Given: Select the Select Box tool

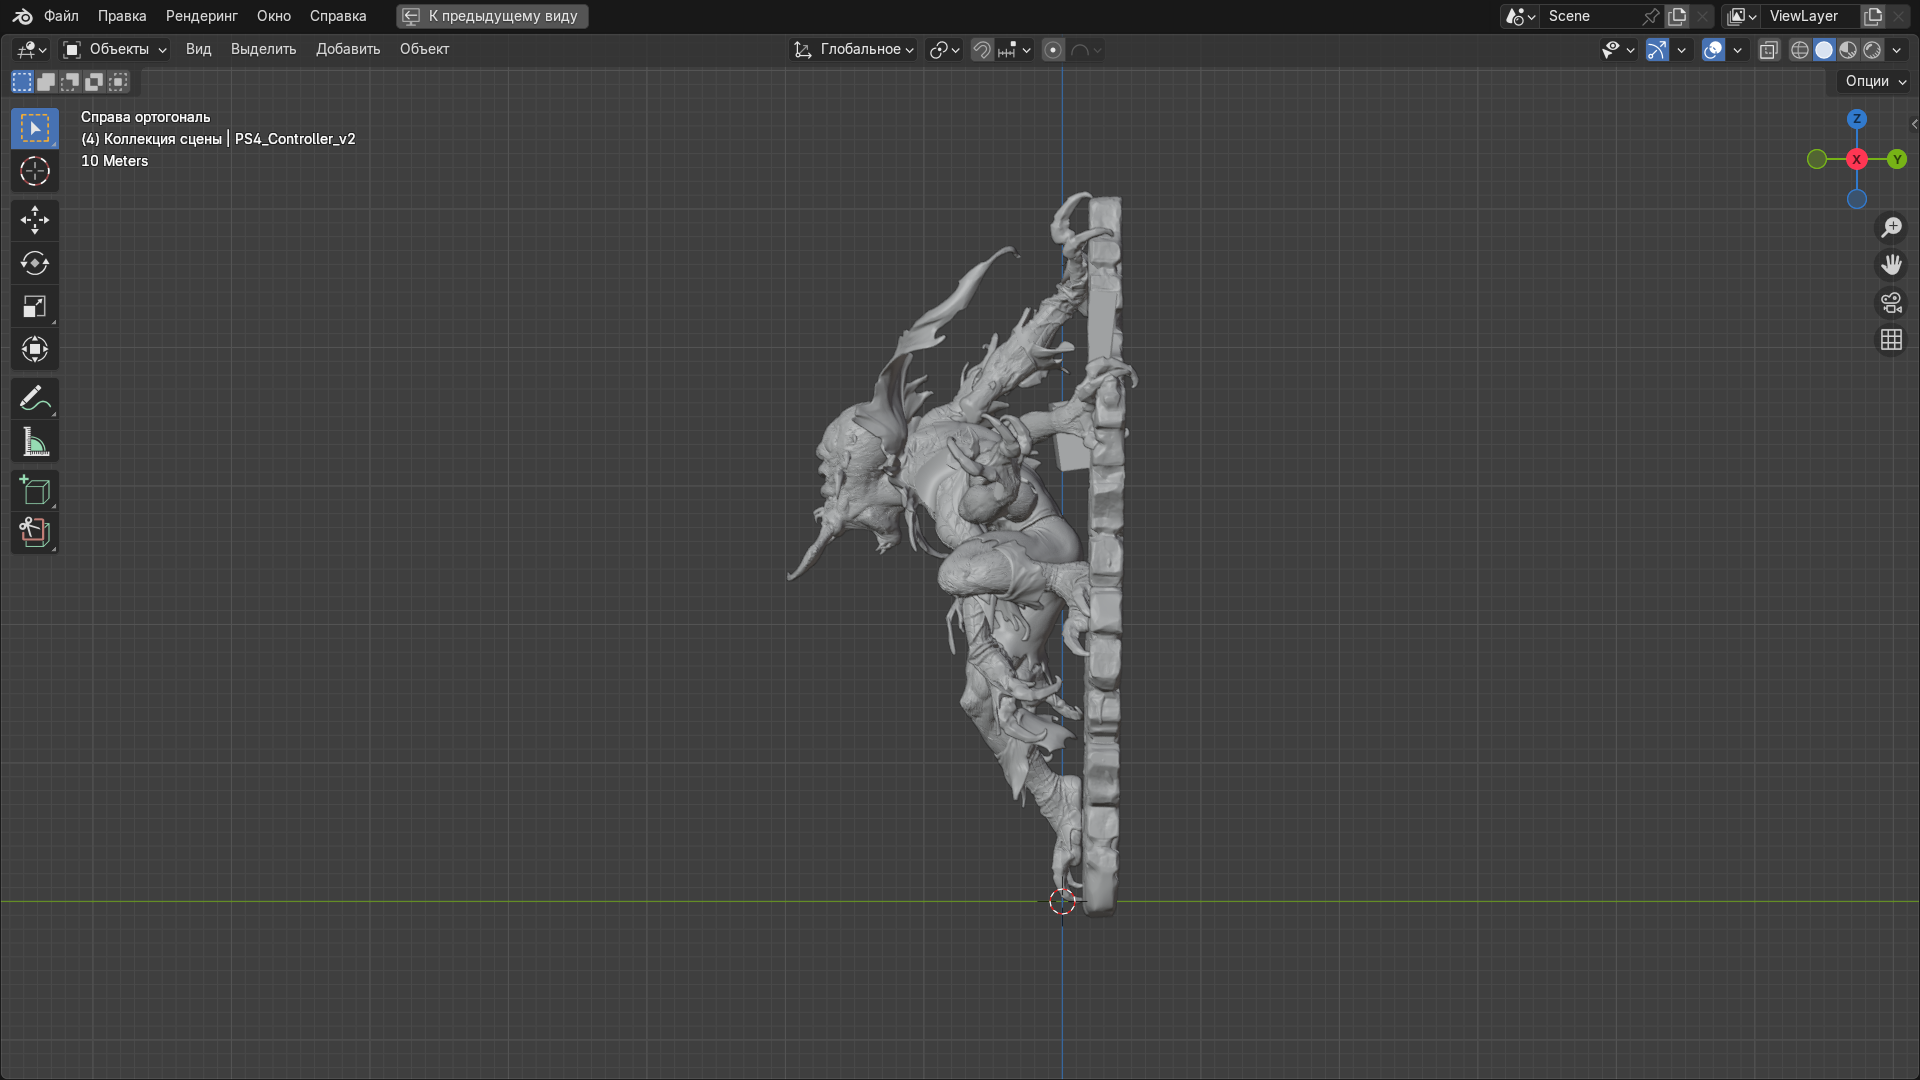Looking at the screenshot, I should (35, 128).
